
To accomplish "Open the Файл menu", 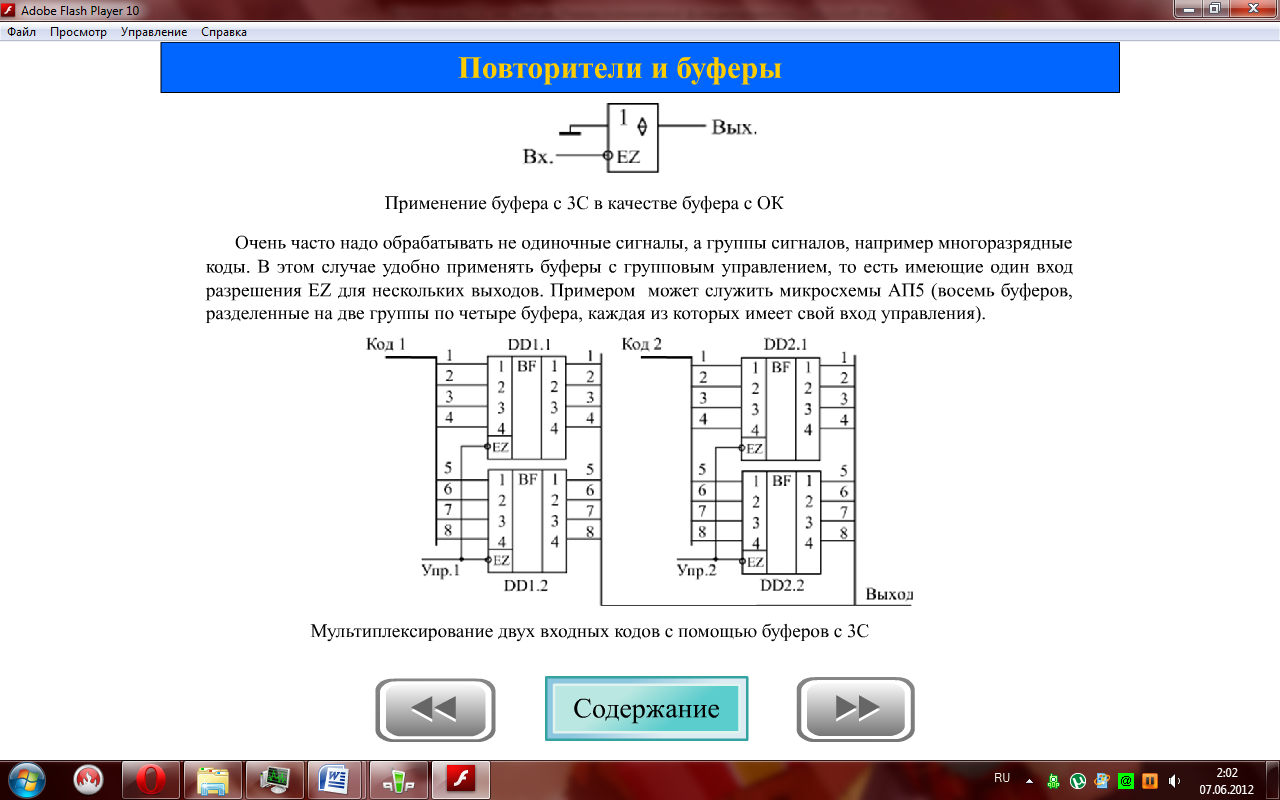I will [x=21, y=32].
